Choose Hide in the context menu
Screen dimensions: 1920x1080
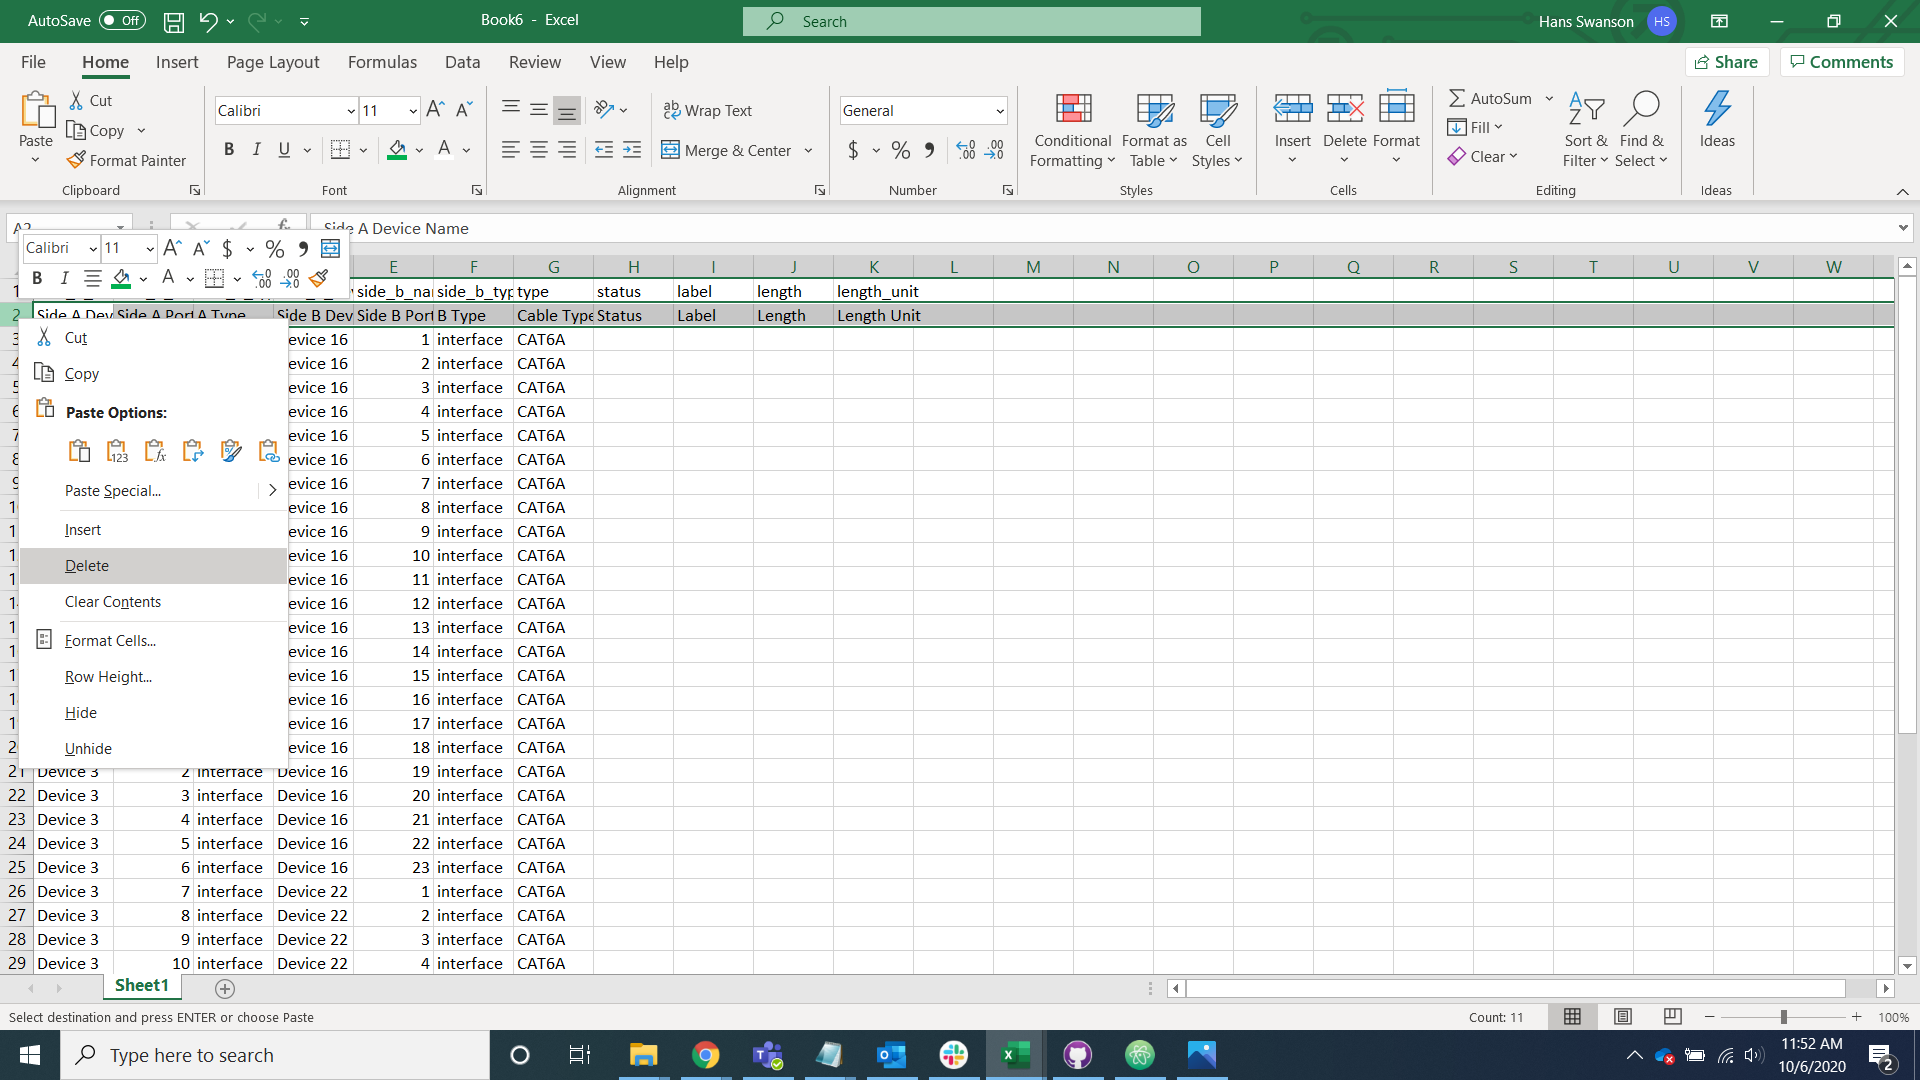tap(153, 713)
